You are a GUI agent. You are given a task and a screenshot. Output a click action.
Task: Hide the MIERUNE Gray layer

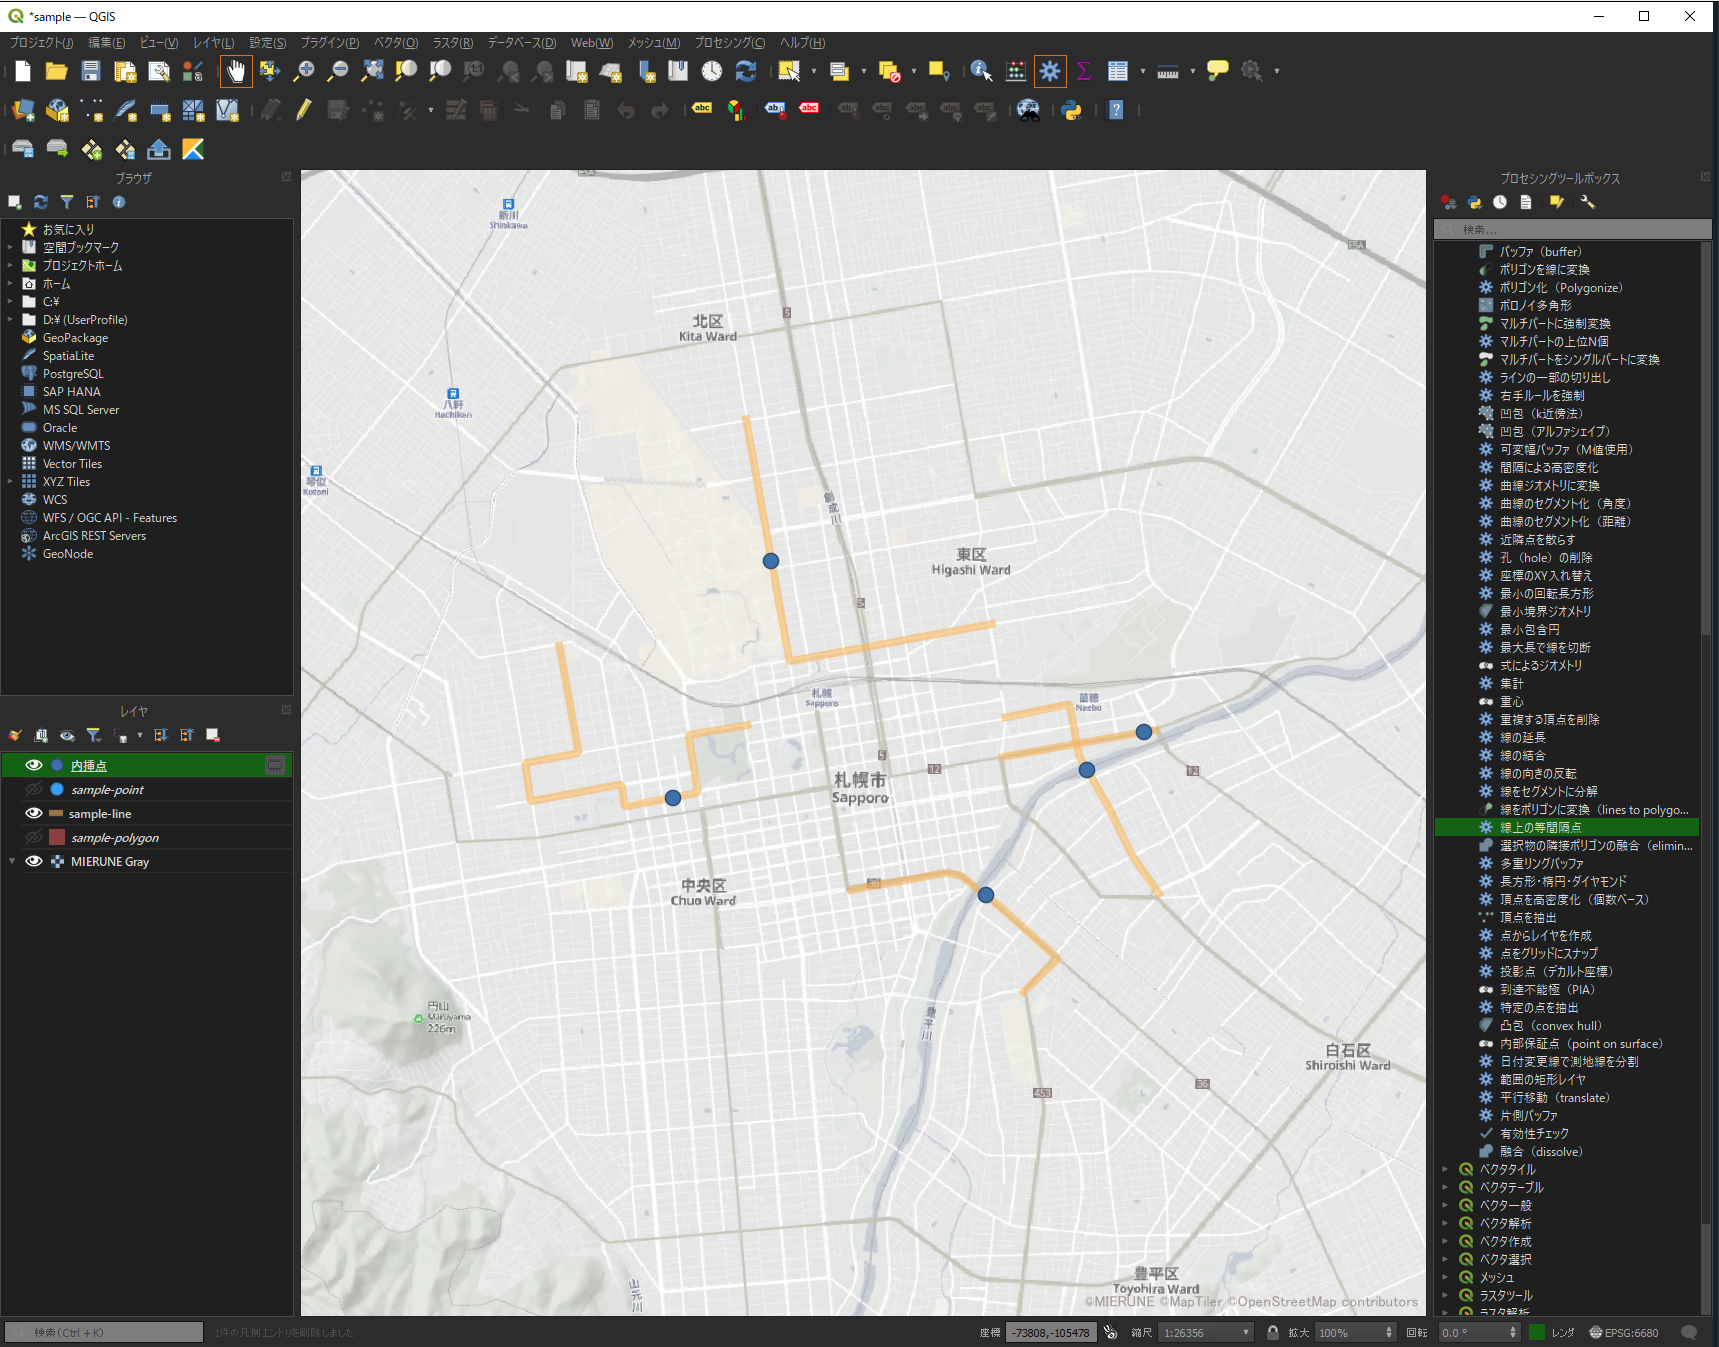[x=34, y=861]
